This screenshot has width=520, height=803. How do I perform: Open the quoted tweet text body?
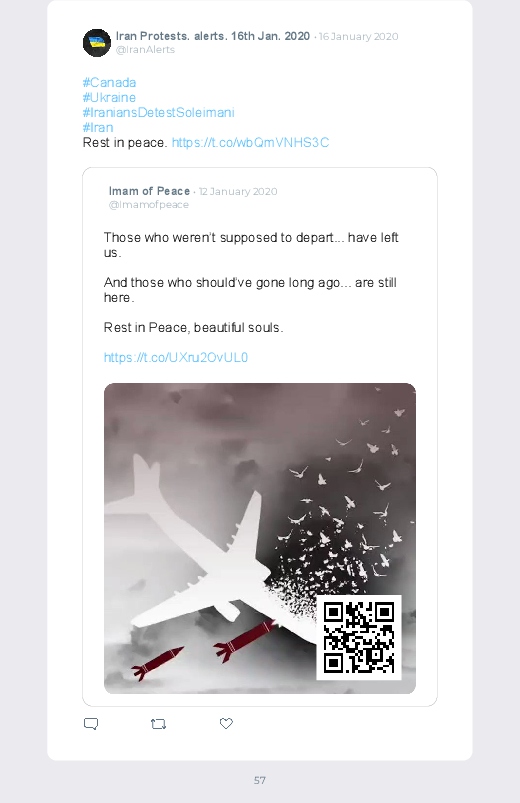tap(251, 282)
